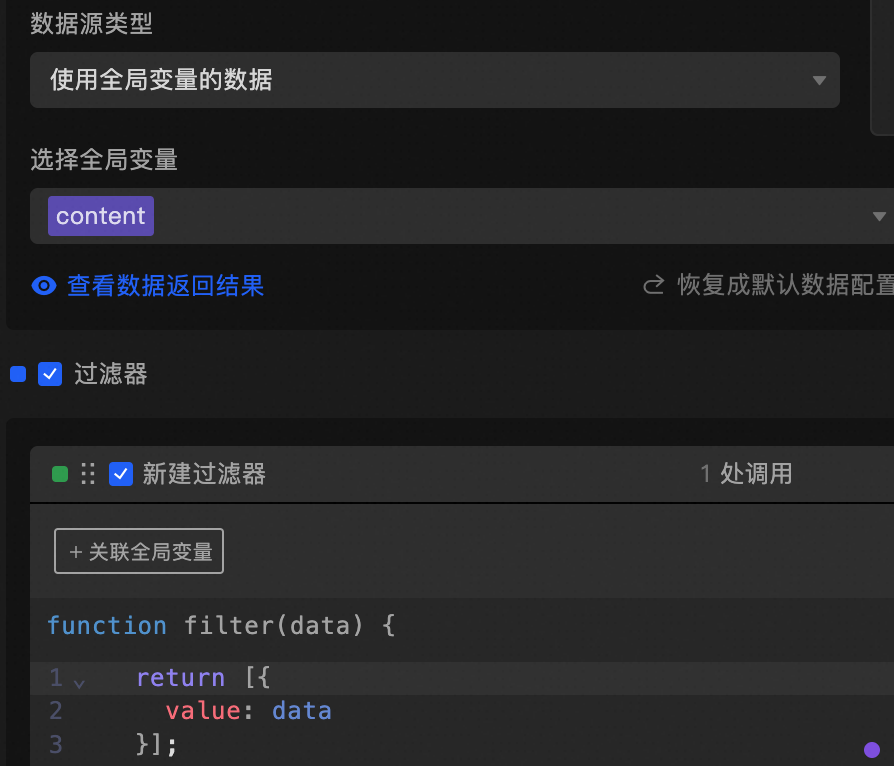The height and width of the screenshot is (766, 894).
Task: Click the 新建过滤器 filter title
Action: [x=204, y=474]
